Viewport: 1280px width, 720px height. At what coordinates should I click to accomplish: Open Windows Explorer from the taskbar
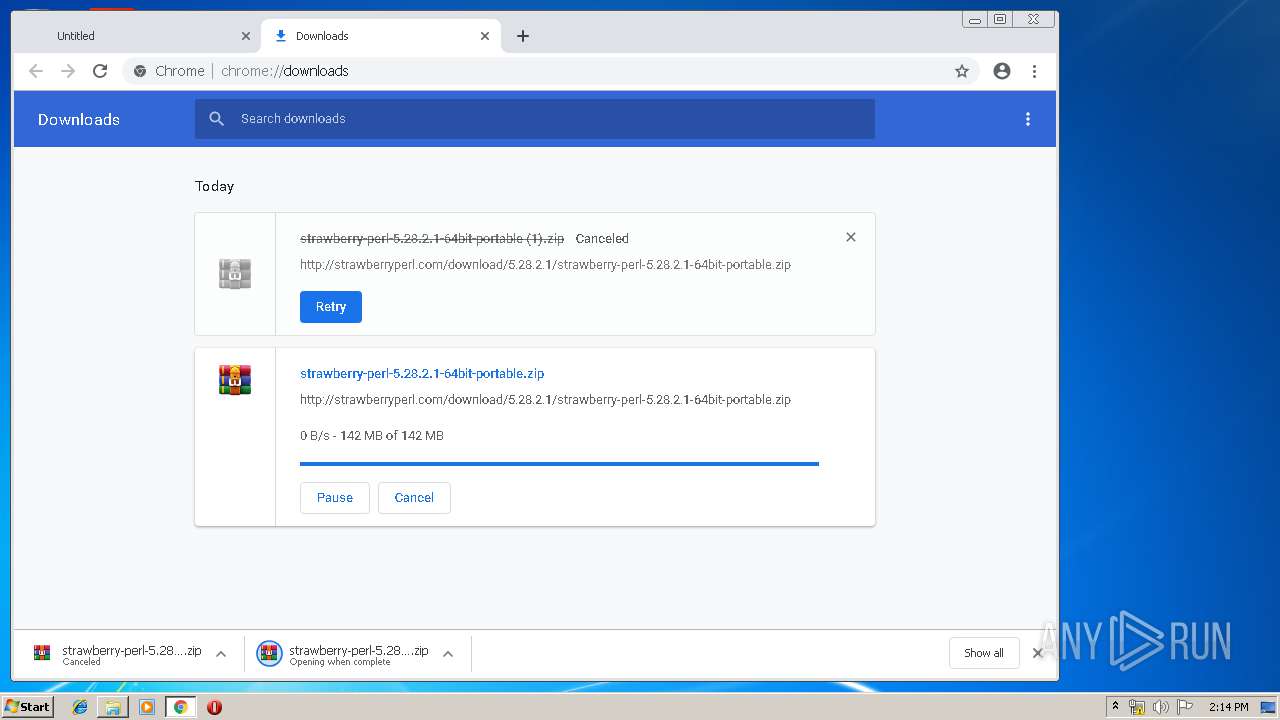coord(113,707)
